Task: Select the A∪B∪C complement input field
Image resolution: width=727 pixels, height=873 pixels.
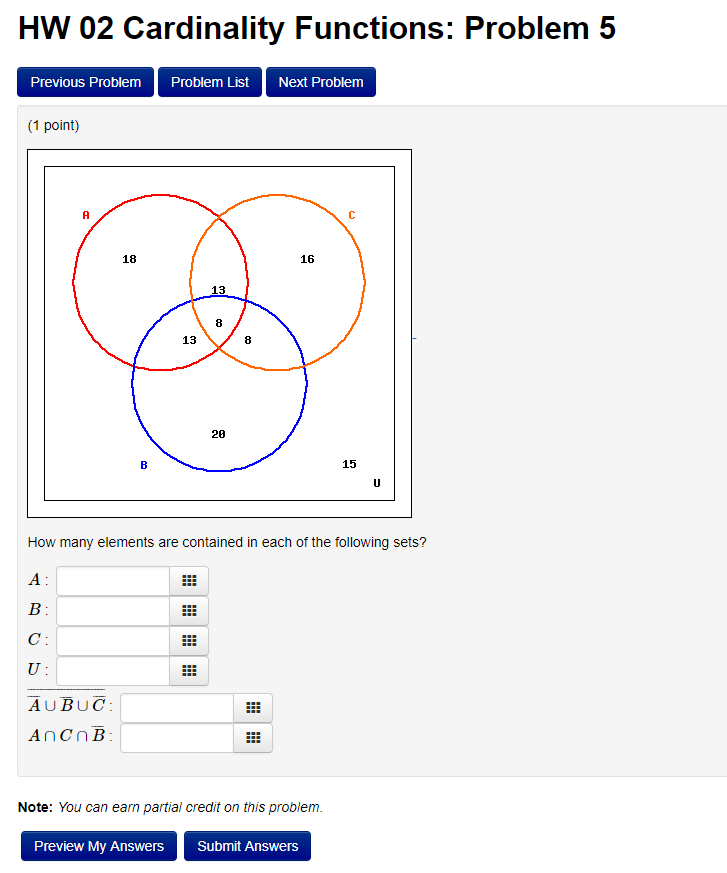Action: (176, 707)
